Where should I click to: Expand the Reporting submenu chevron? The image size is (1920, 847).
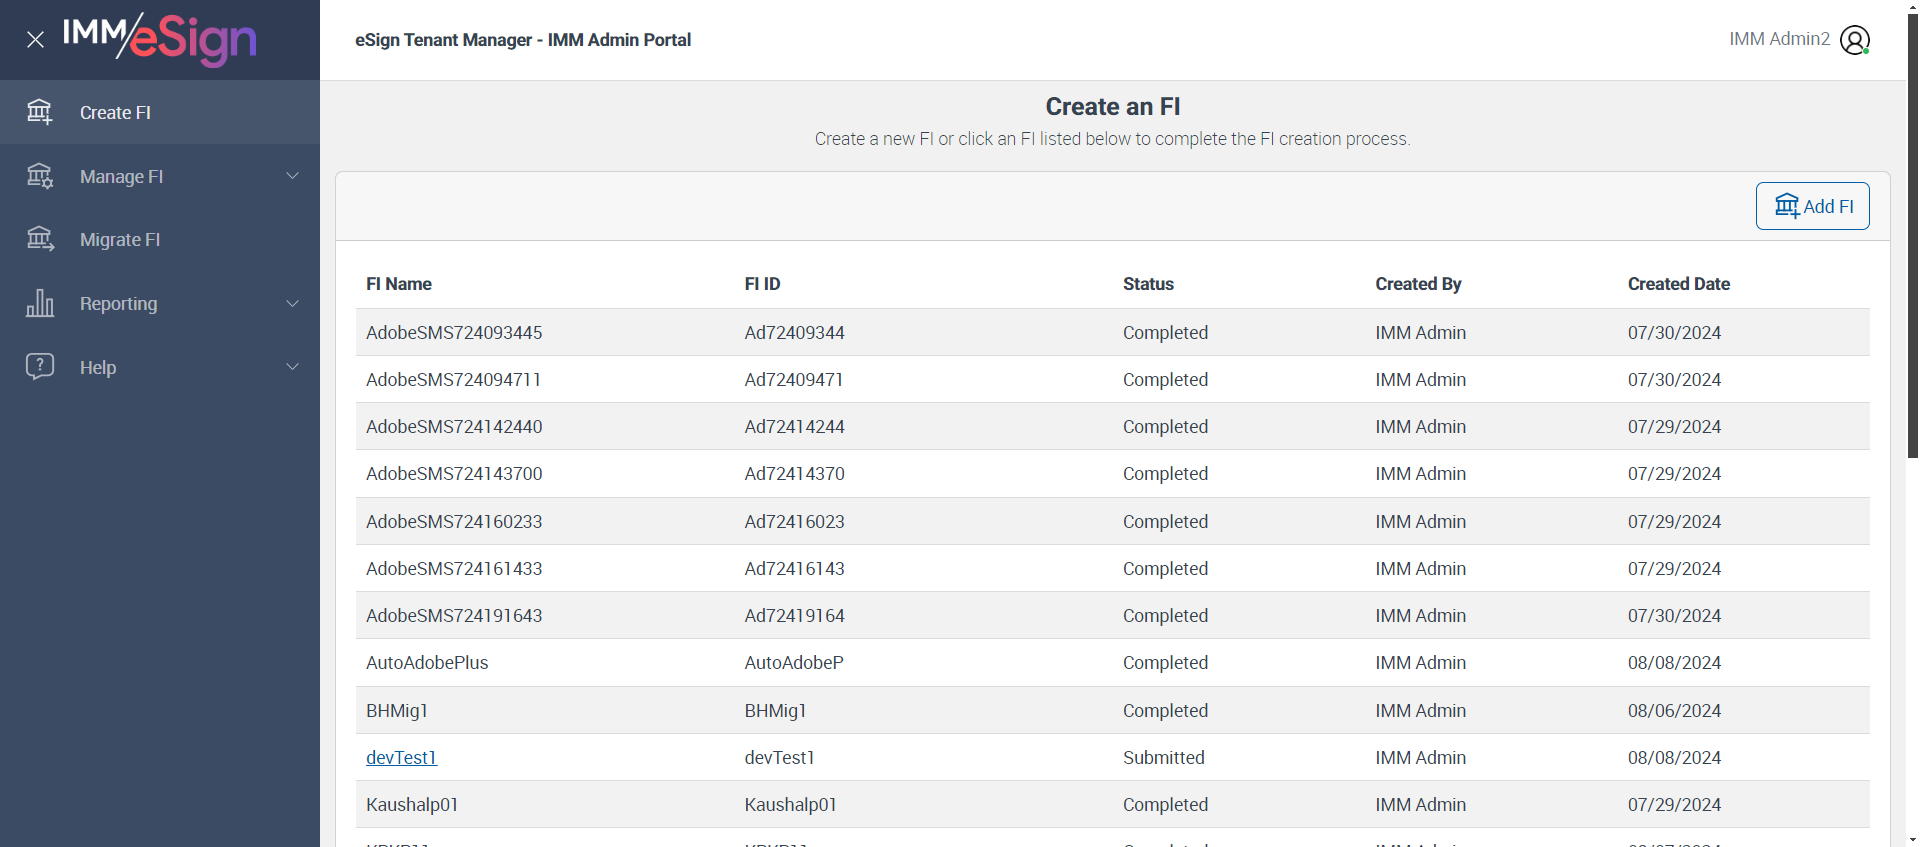292,303
